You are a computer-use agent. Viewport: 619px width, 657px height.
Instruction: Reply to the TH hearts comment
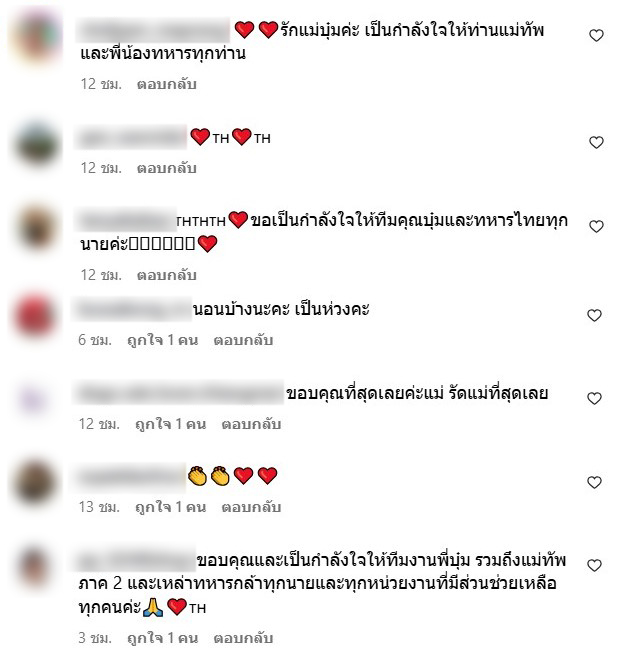[x=167, y=168]
